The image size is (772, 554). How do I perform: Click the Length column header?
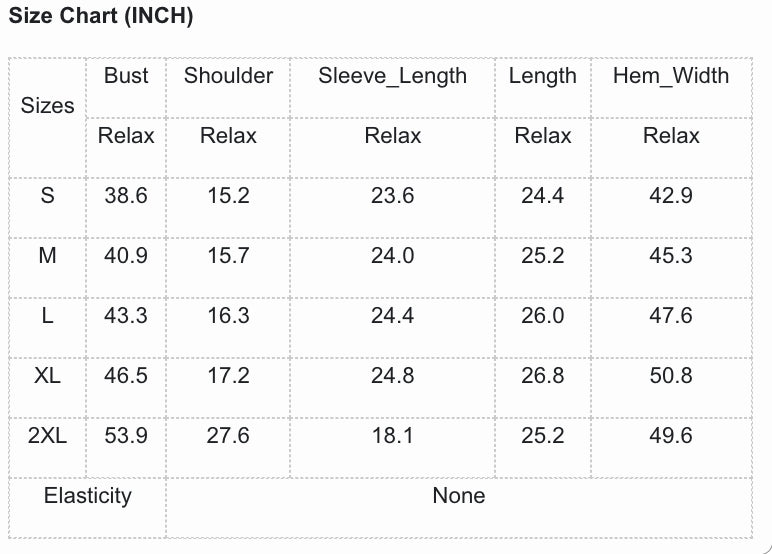pos(543,76)
